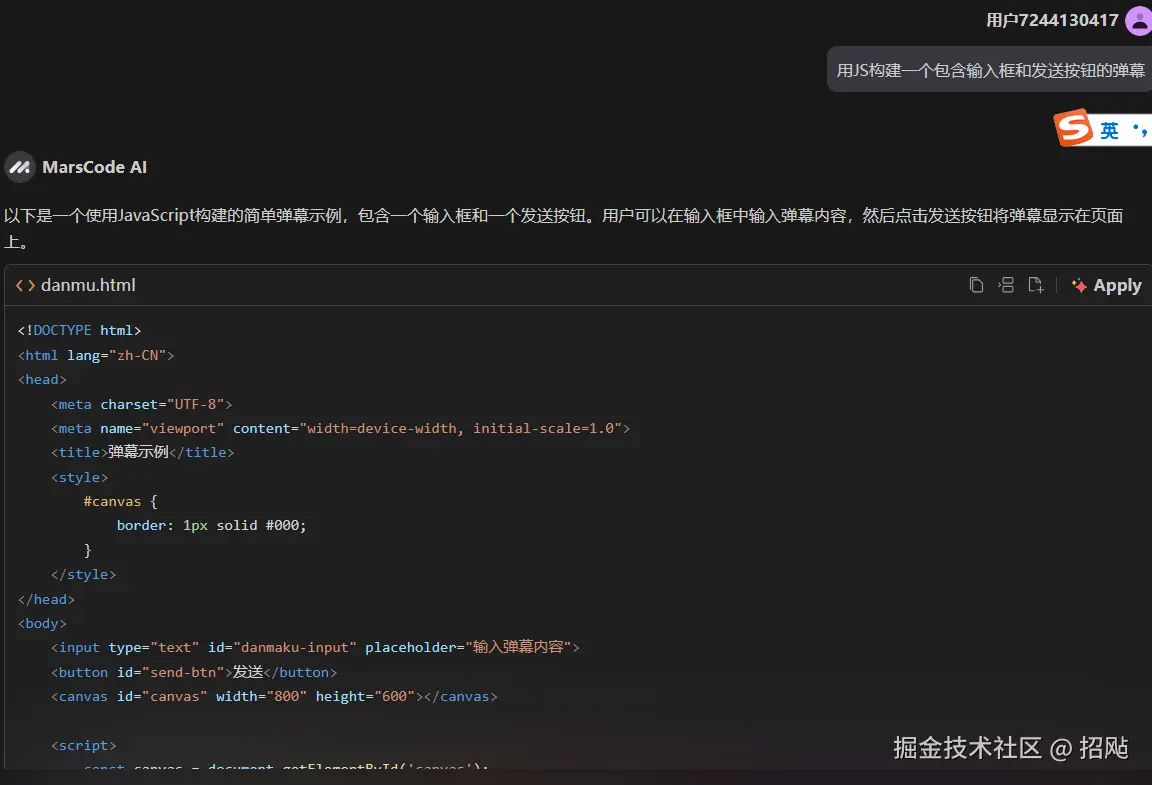Click the canvas width="800" code line
The width and height of the screenshot is (1152, 785).
click(274, 696)
